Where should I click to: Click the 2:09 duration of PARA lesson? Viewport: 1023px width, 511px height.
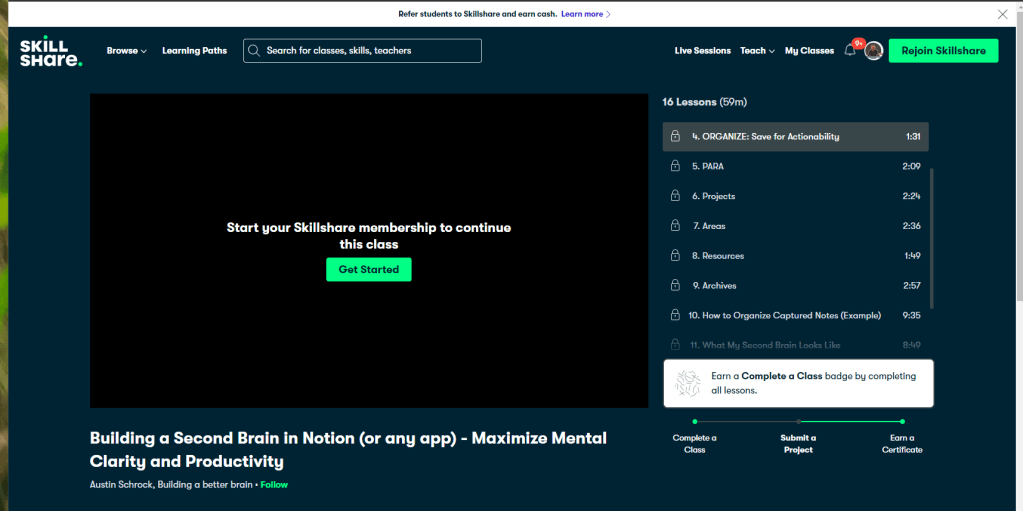pos(911,166)
